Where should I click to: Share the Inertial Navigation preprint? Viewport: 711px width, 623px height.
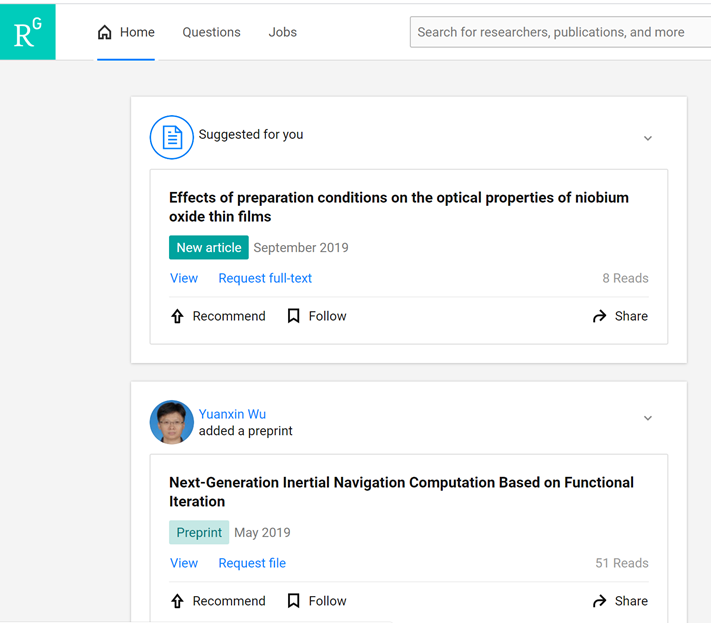(x=620, y=601)
